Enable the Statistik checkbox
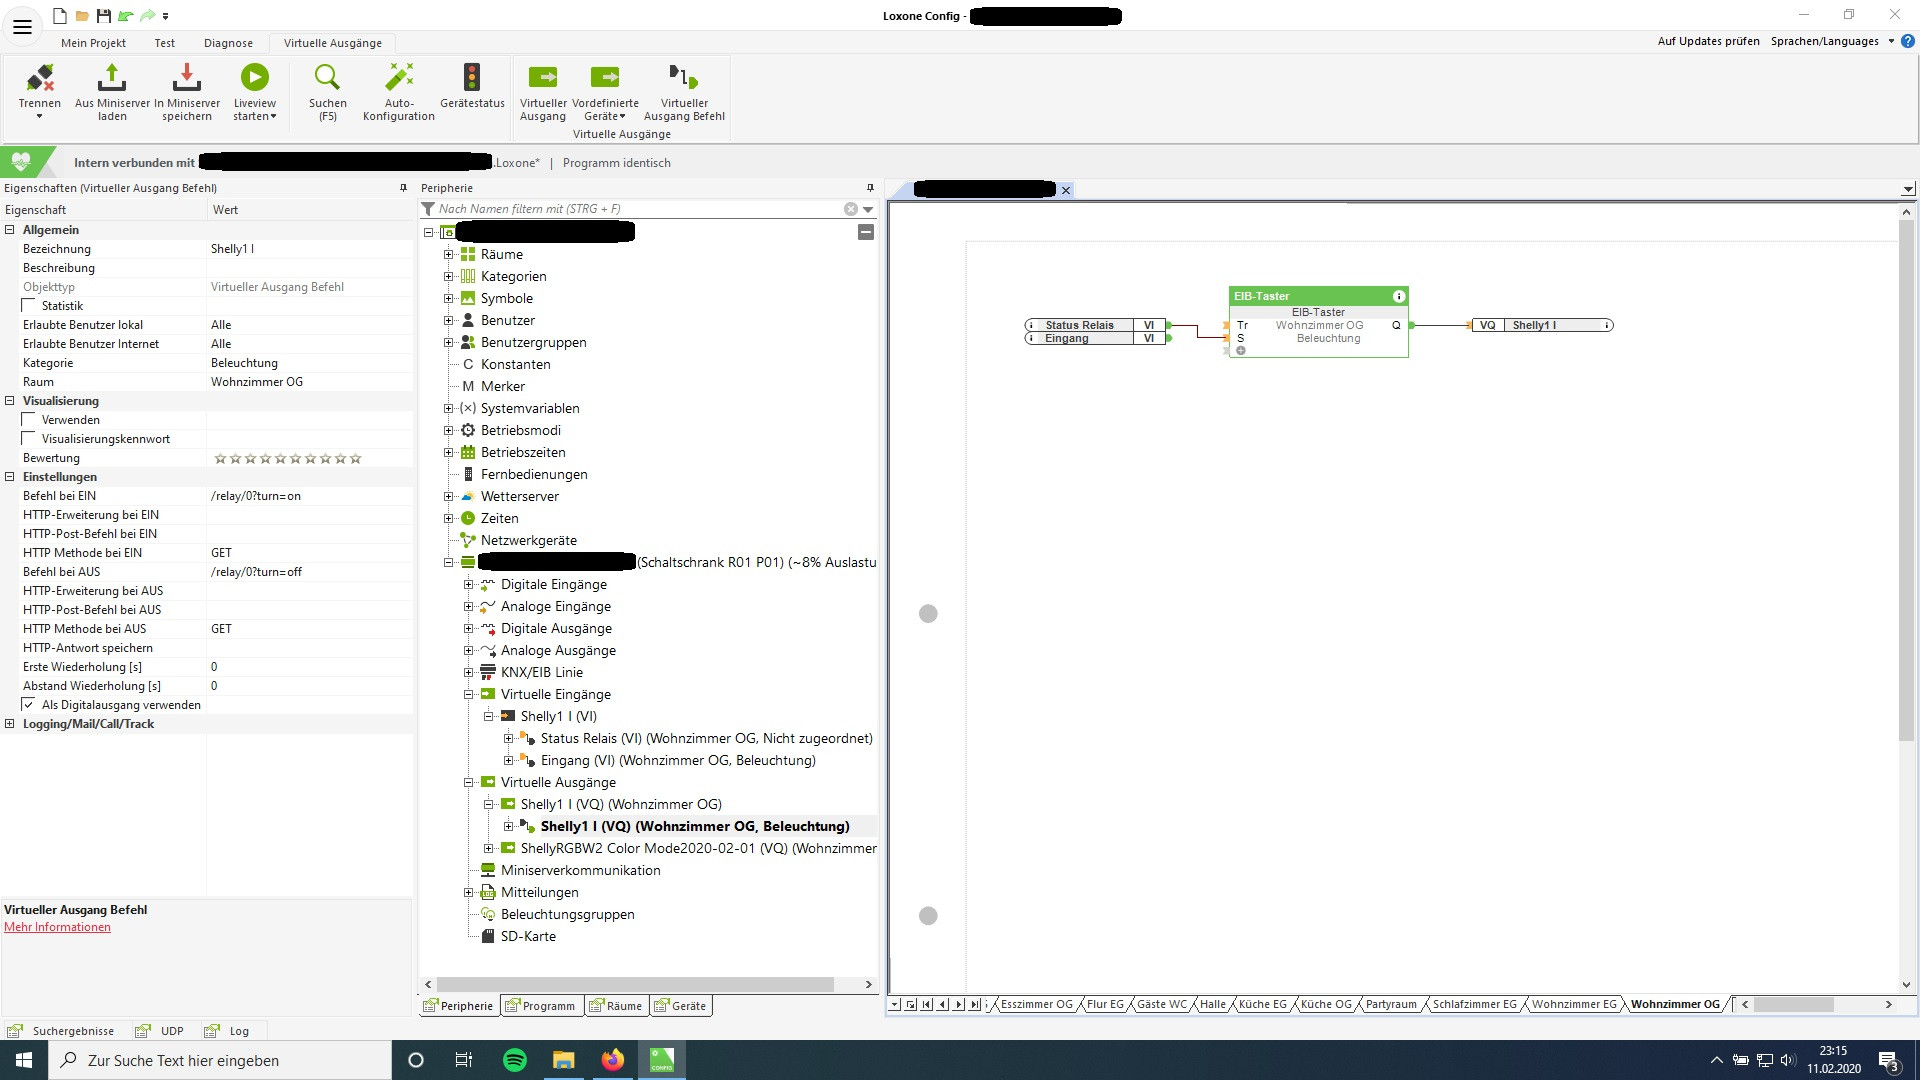1920x1080 pixels. coord(29,306)
